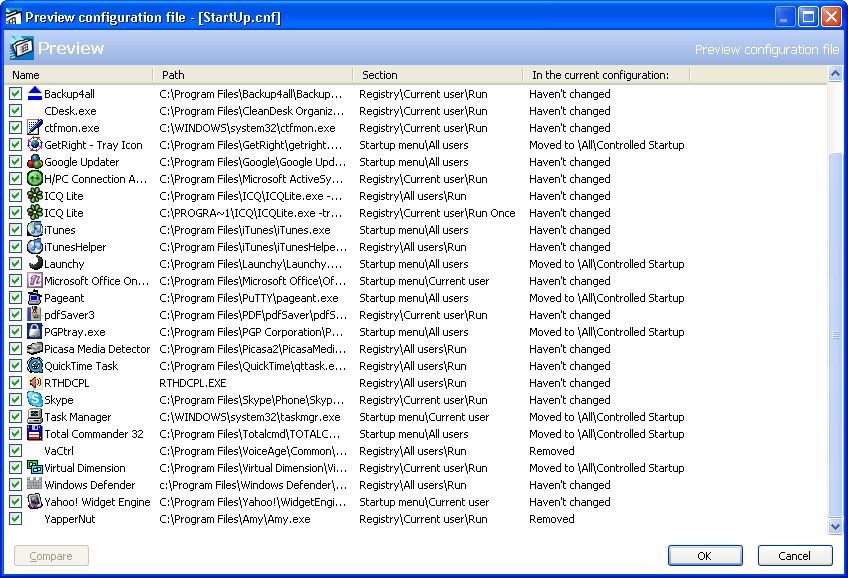This screenshot has width=848, height=578.
Task: Sort by the Name column header
Action: pos(79,75)
